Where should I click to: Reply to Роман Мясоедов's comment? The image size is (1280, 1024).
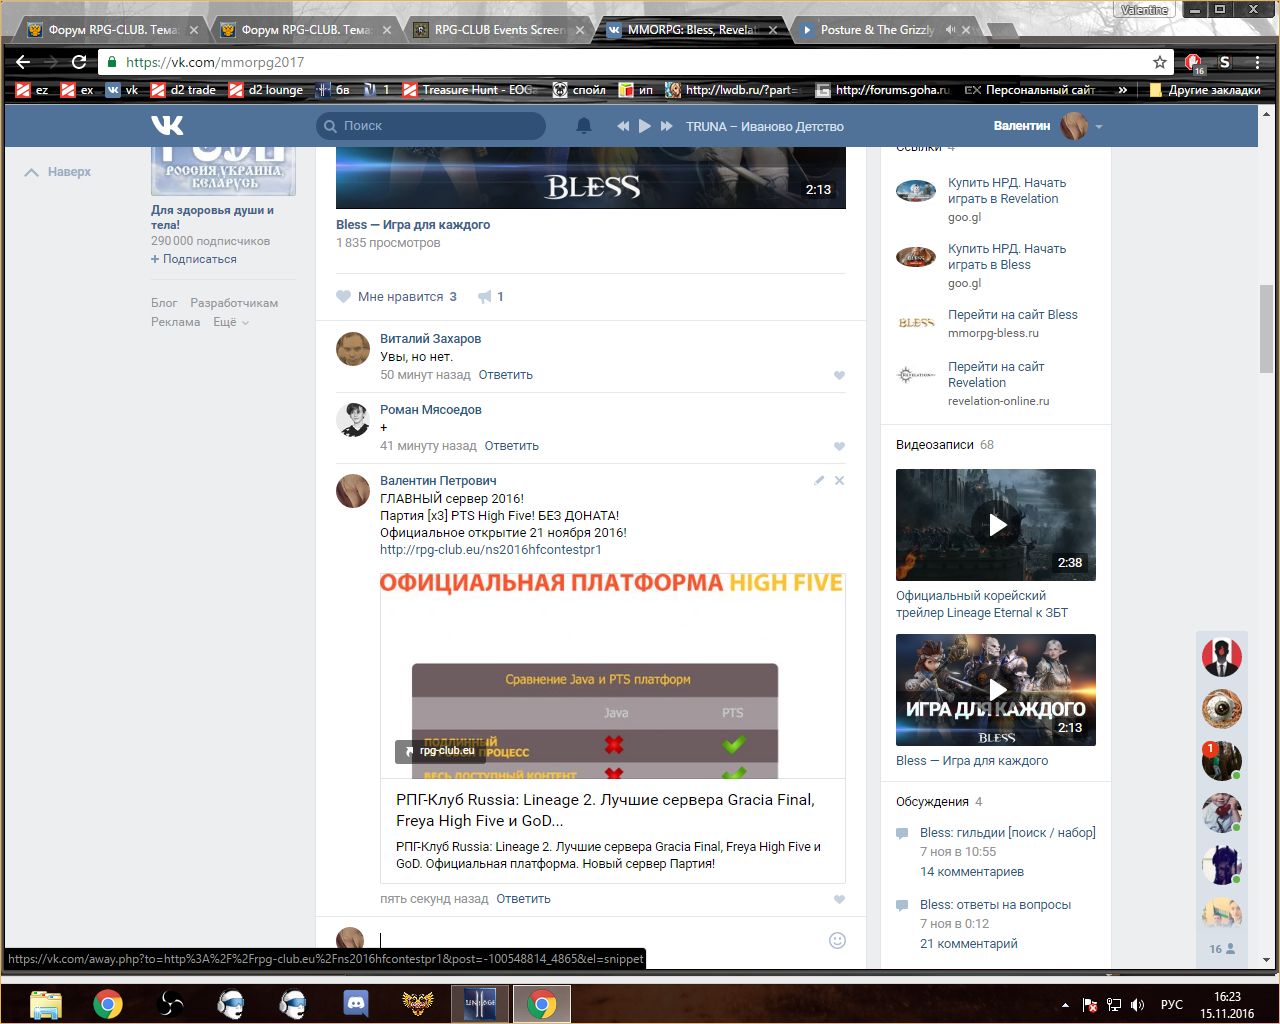[x=511, y=446]
